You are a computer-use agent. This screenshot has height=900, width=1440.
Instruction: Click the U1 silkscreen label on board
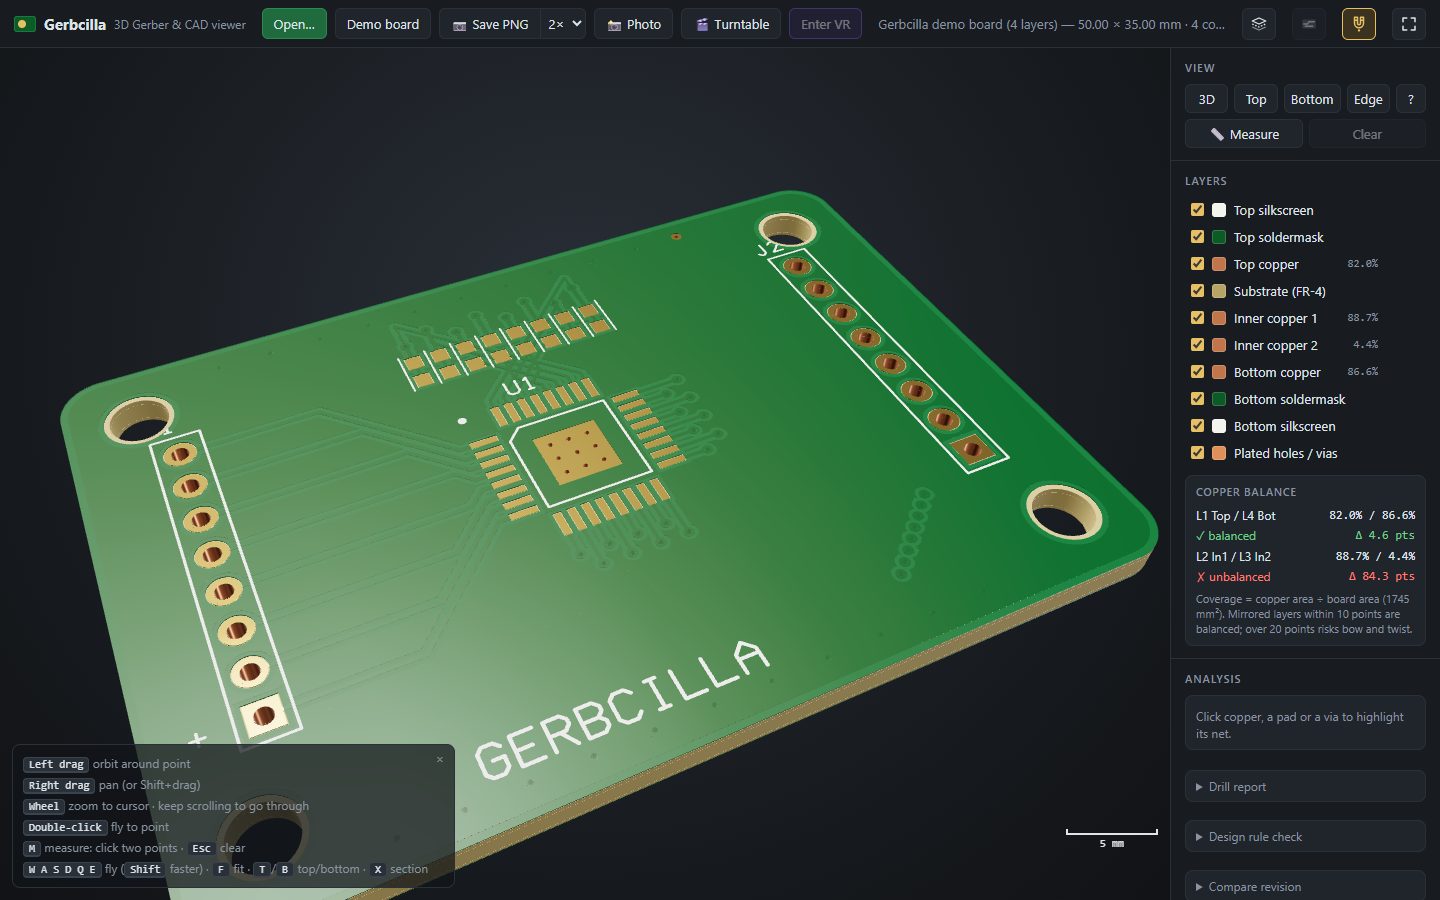519,387
